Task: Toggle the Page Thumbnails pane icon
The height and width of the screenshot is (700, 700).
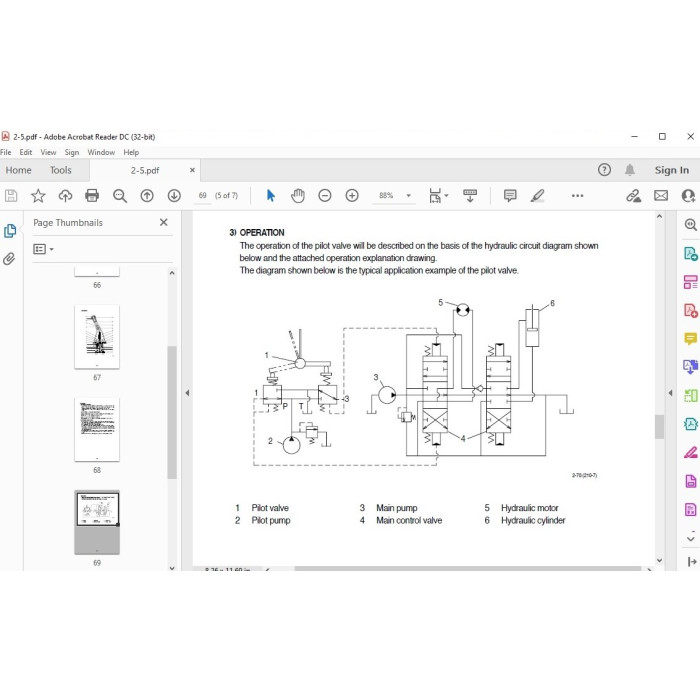Action: tap(10, 231)
